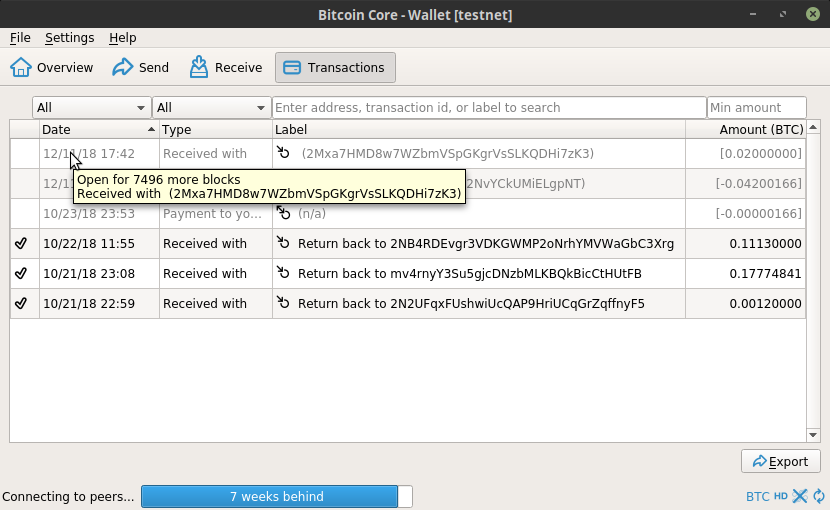This screenshot has width=830, height=510.
Task: Open the Receive tab
Action: [225, 68]
